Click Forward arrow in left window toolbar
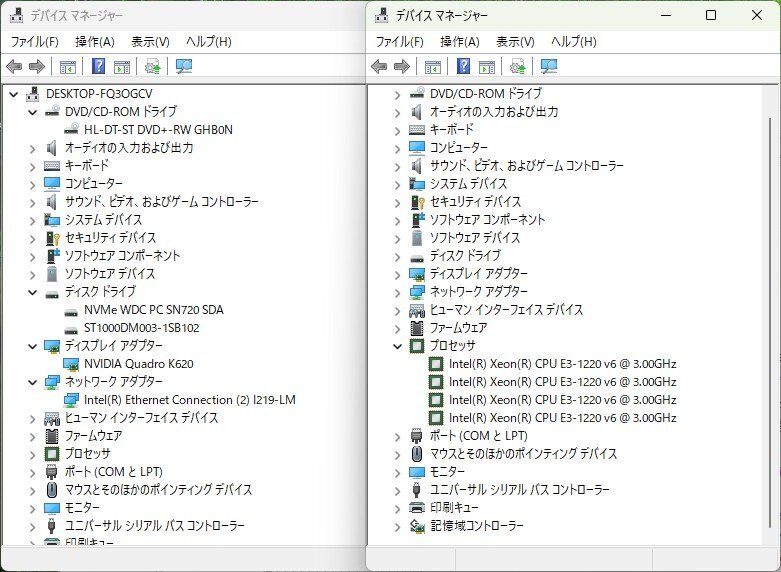The image size is (781, 572). (37, 66)
